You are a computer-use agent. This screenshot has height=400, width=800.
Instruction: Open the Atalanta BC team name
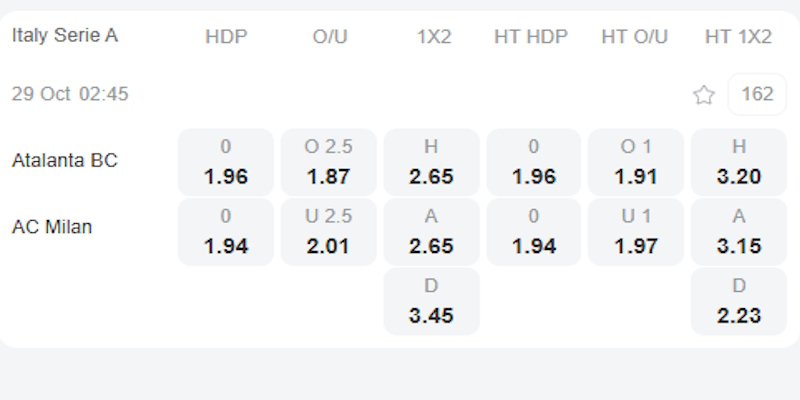65,160
